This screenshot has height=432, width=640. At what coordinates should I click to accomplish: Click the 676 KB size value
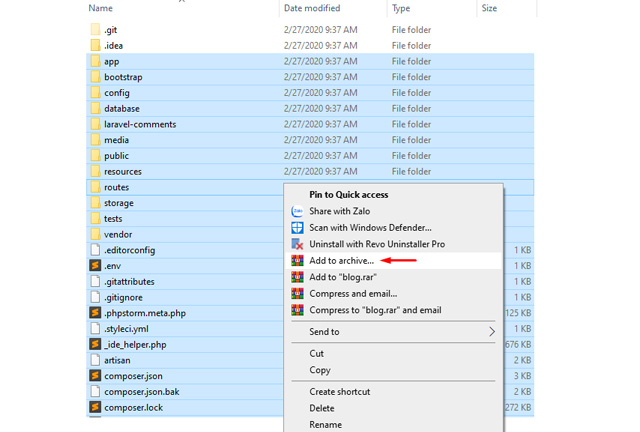click(x=518, y=344)
